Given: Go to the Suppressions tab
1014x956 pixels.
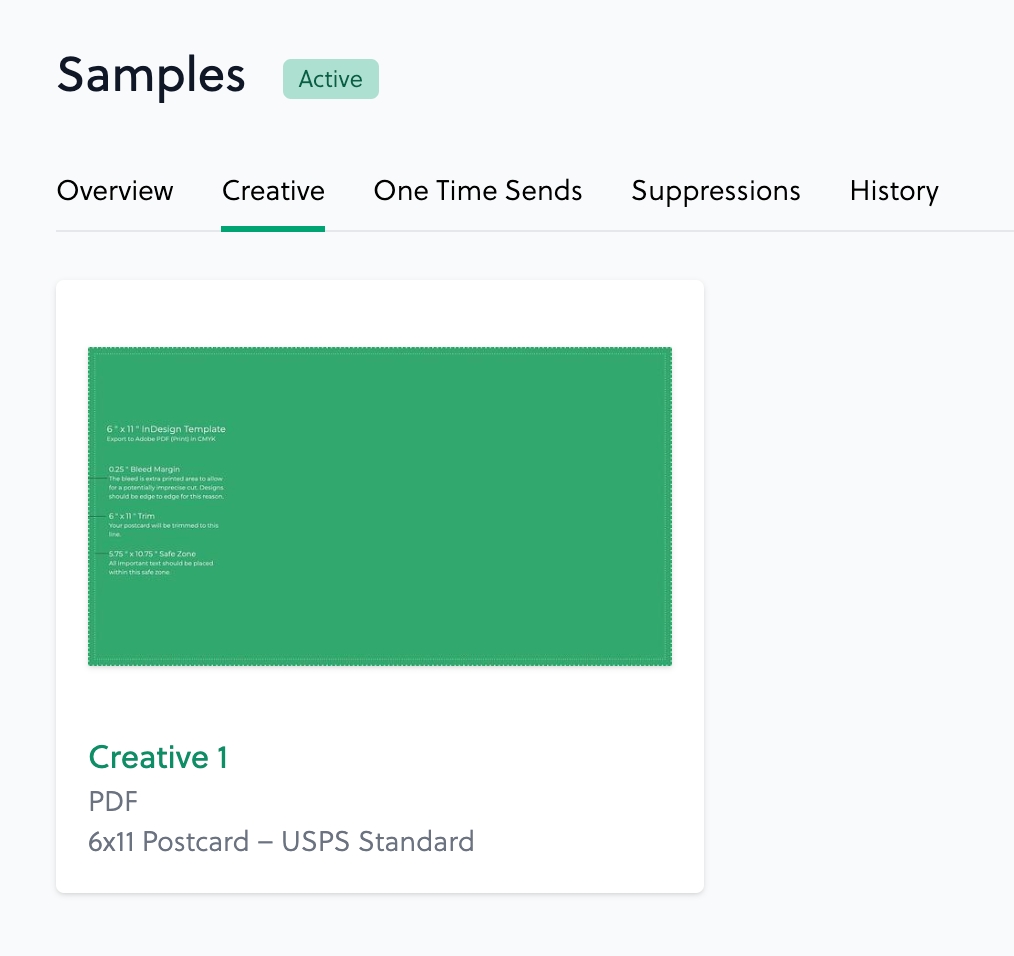Looking at the screenshot, I should tap(716, 191).
